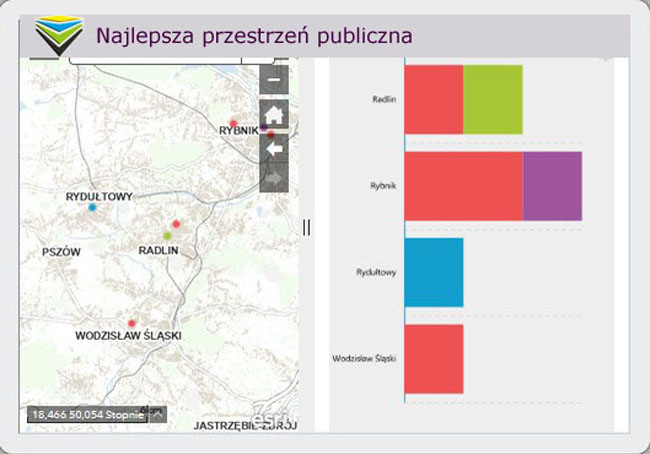Select the green bar segment for Radlin
This screenshot has width=650, height=454.
point(492,100)
